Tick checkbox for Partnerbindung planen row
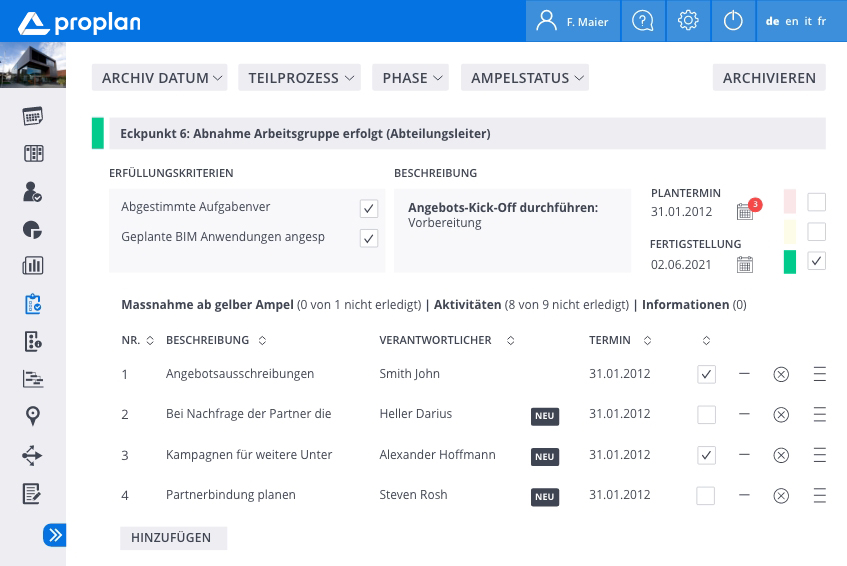 click(x=706, y=495)
